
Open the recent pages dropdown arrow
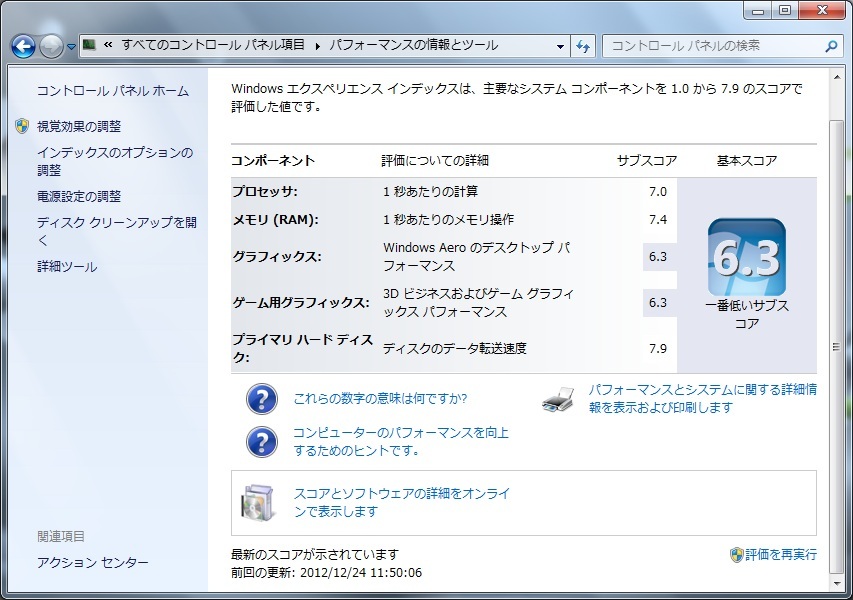click(x=71, y=47)
